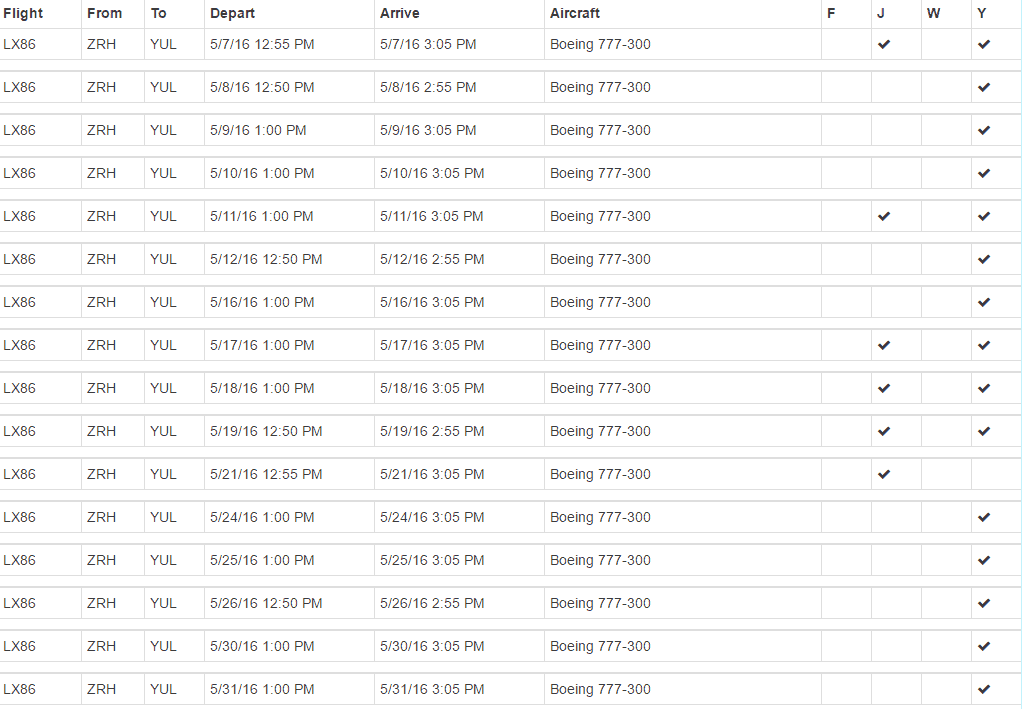Click J class checkmark for 5/21/16 flight

884,474
